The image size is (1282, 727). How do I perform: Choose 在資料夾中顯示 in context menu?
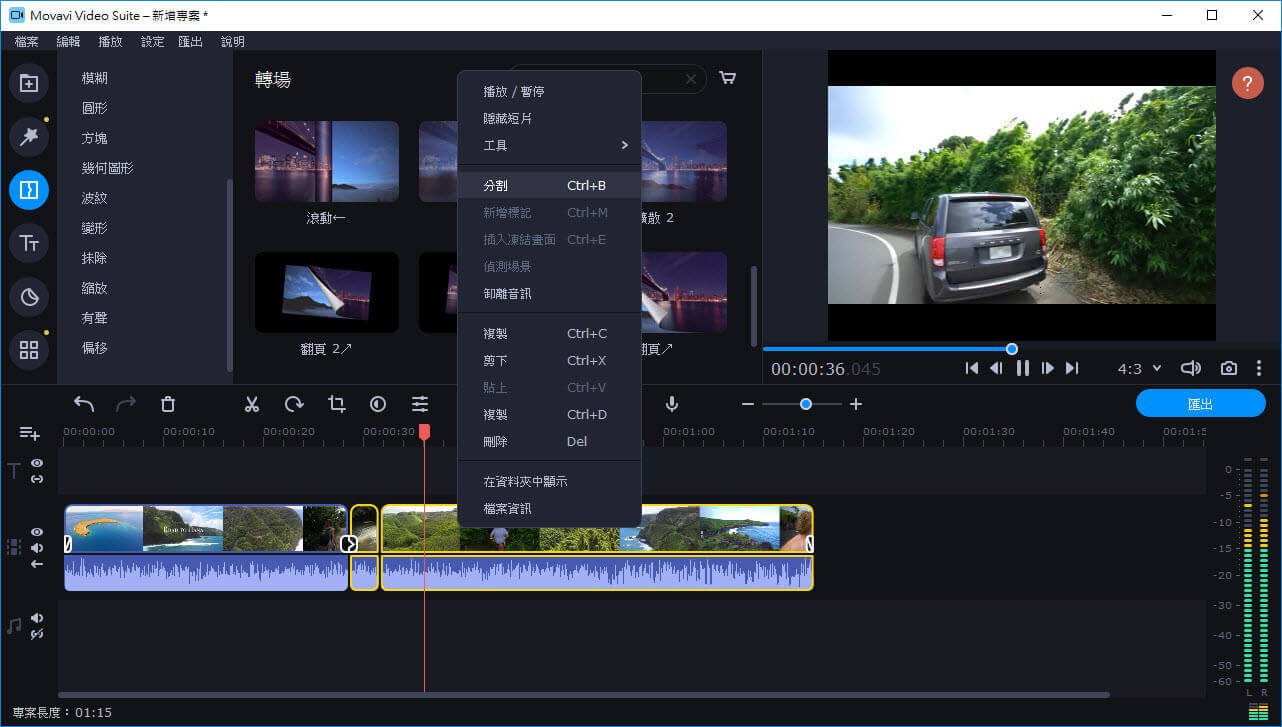pyautogui.click(x=549, y=481)
